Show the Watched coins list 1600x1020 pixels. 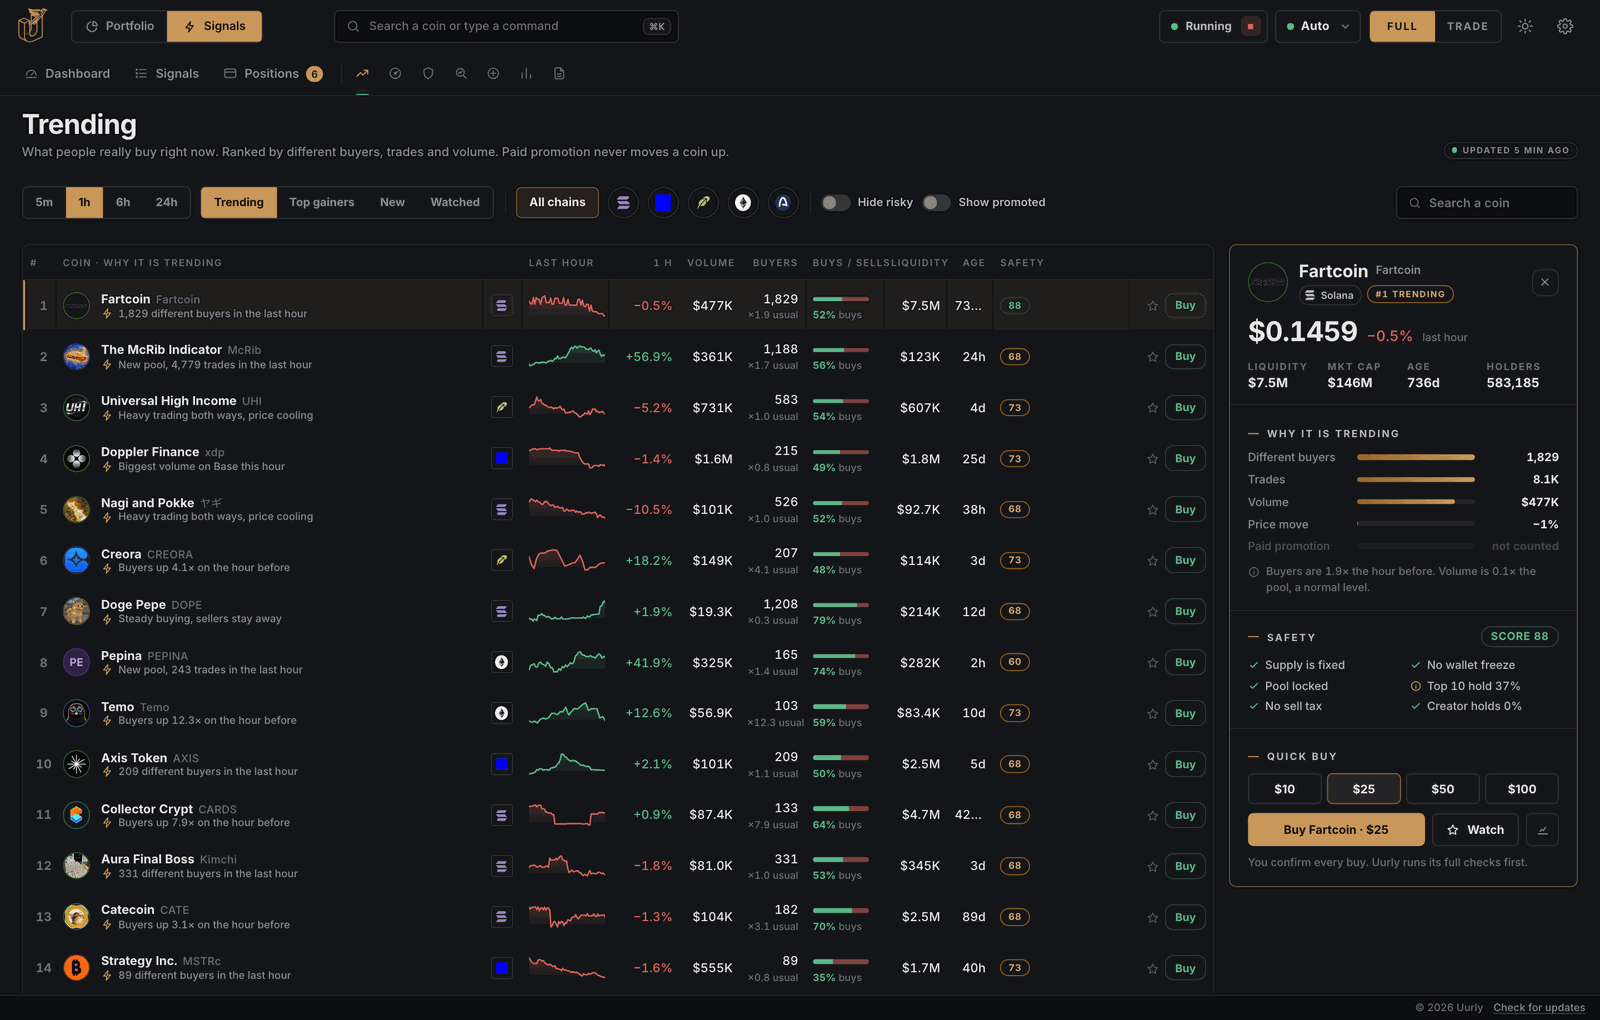455,202
